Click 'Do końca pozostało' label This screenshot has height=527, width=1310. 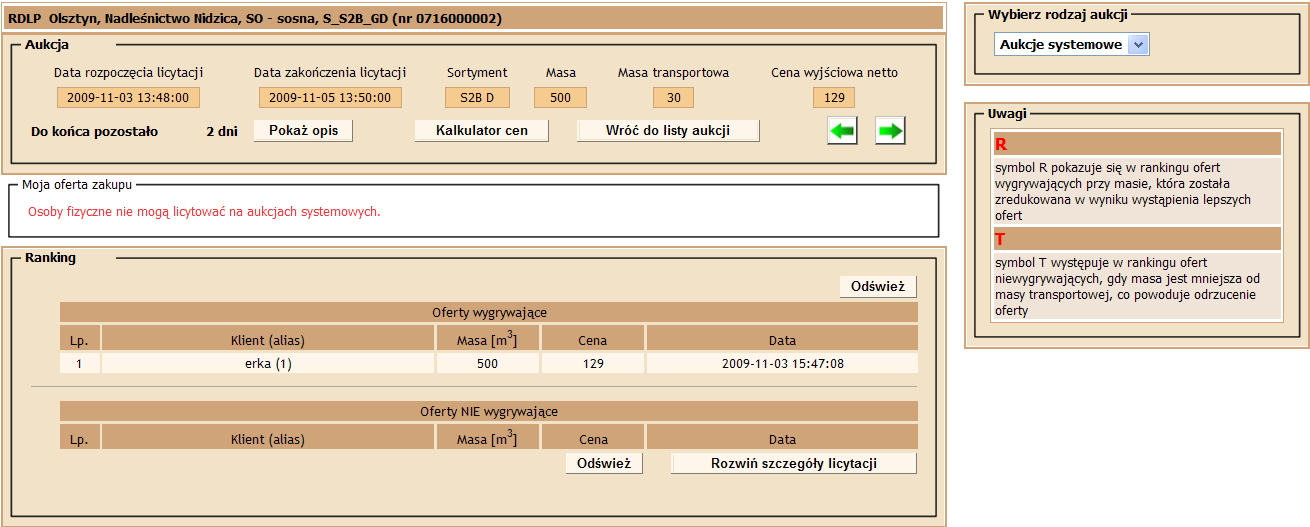[x=95, y=131]
